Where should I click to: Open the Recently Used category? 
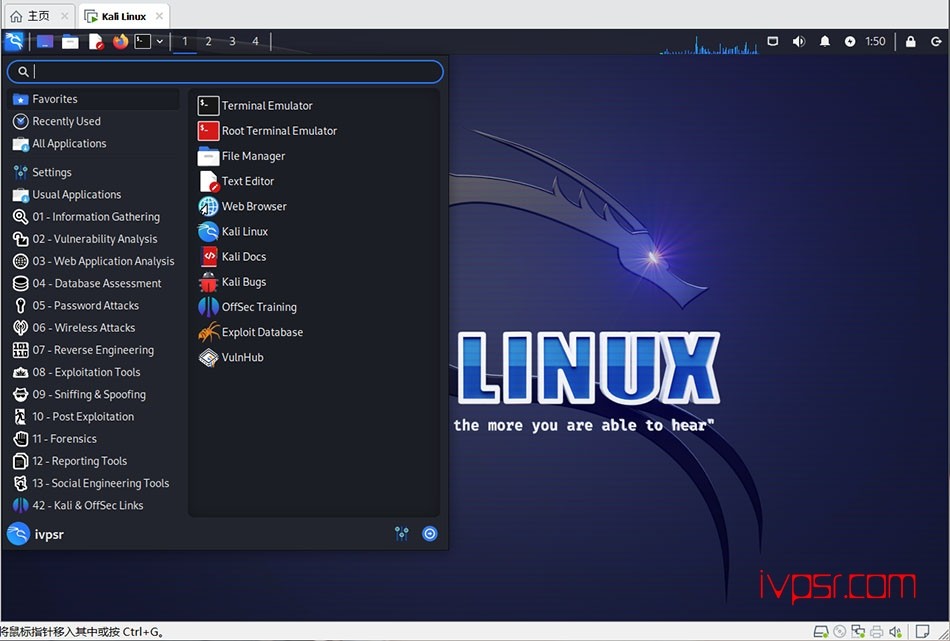click(x=94, y=121)
